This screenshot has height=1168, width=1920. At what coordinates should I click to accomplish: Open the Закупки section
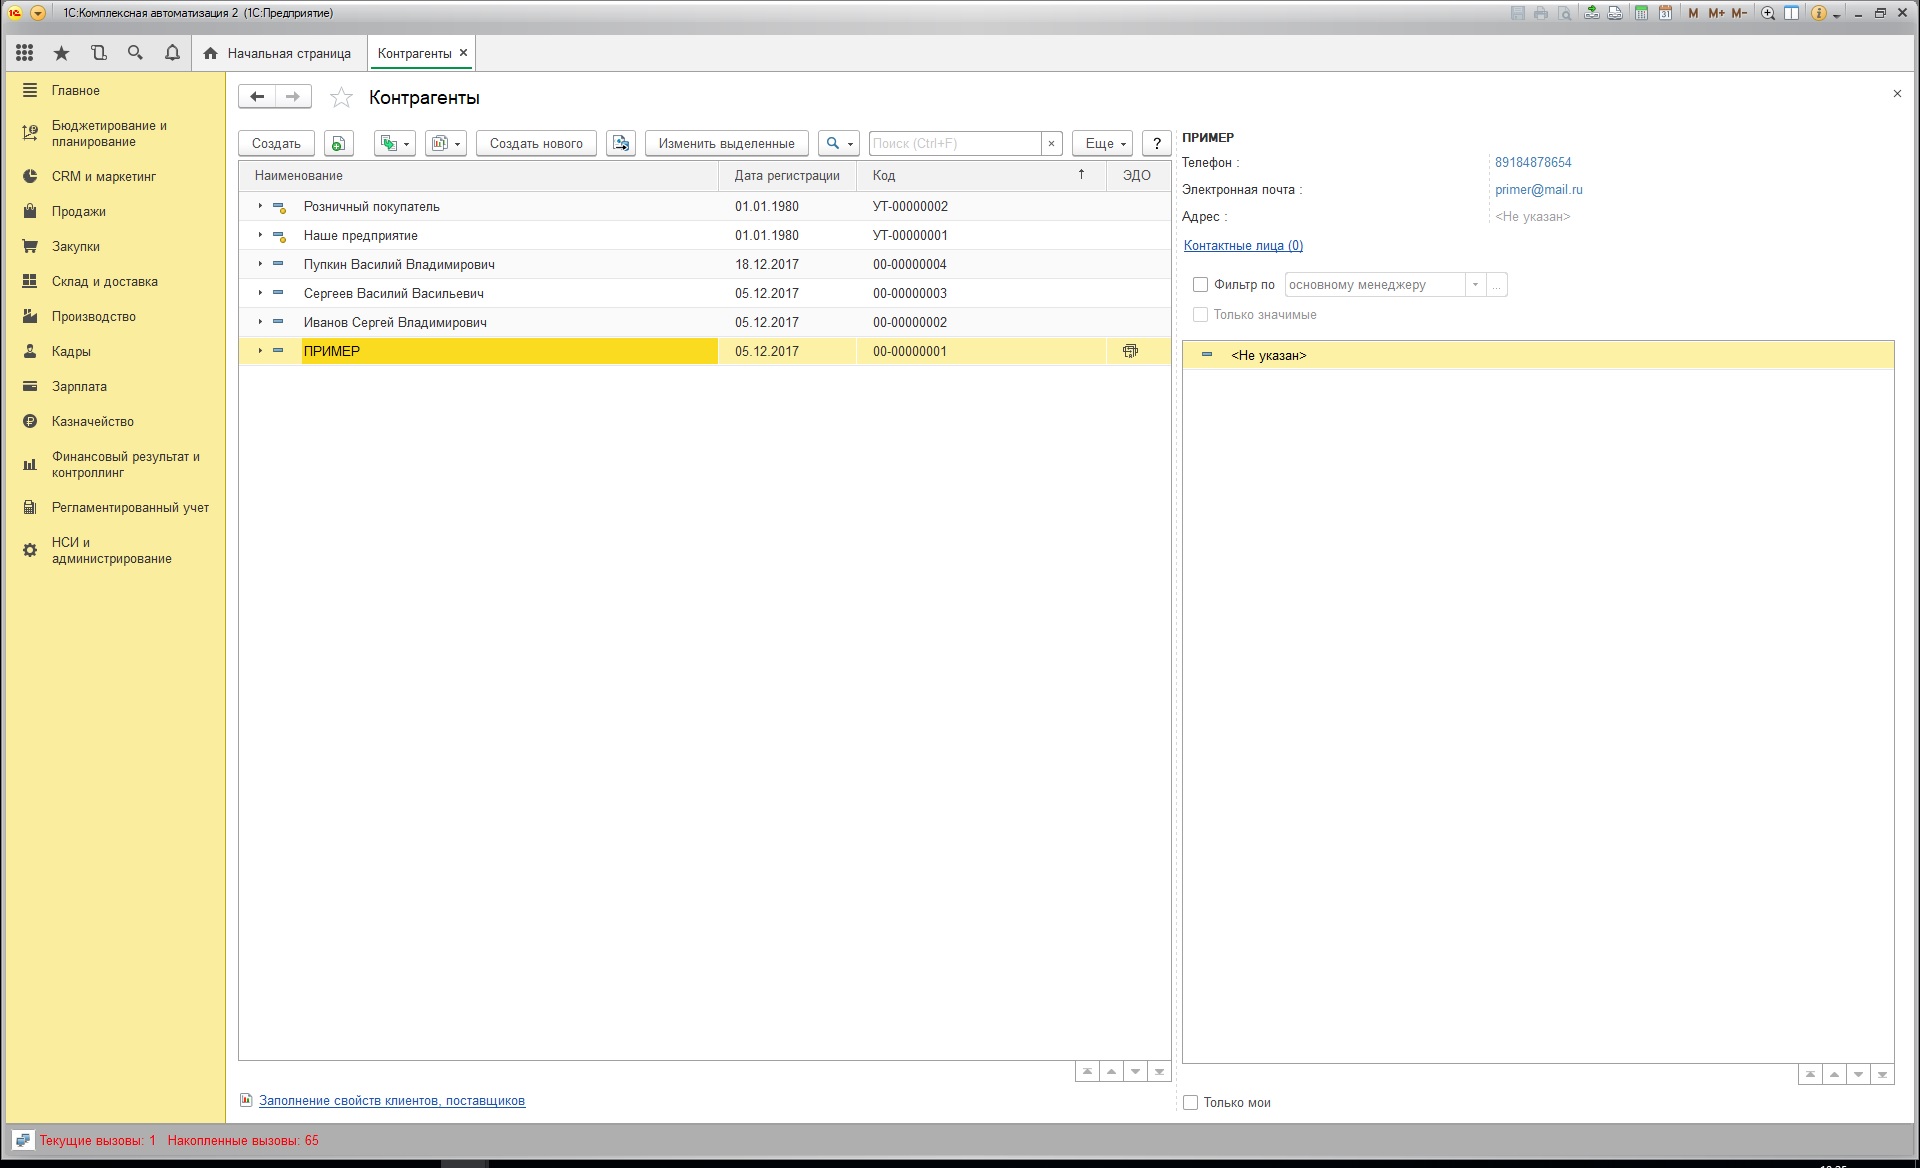pos(76,246)
